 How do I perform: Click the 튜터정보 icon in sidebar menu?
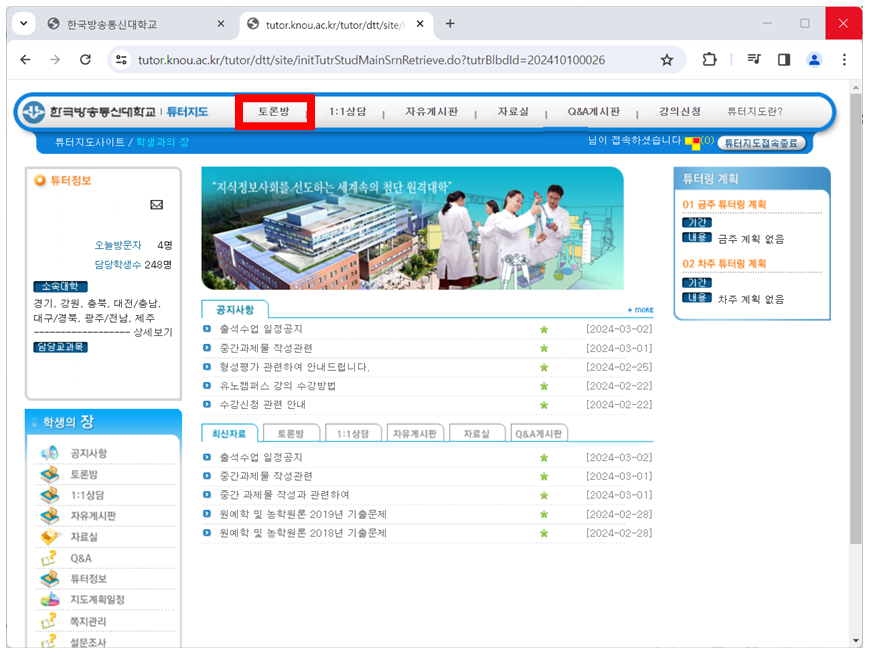[x=49, y=579]
